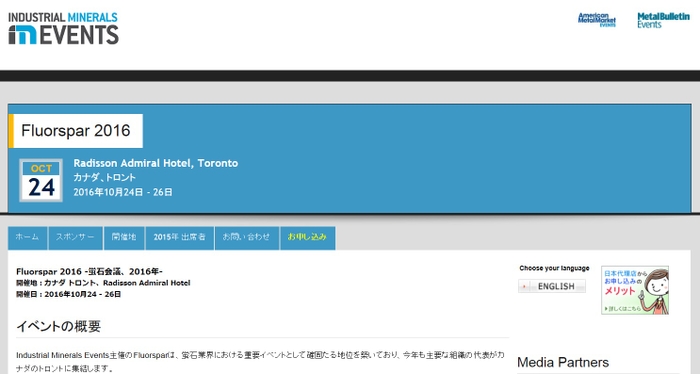
Task: Open the American Metal Market Events logo
Action: (x=596, y=20)
